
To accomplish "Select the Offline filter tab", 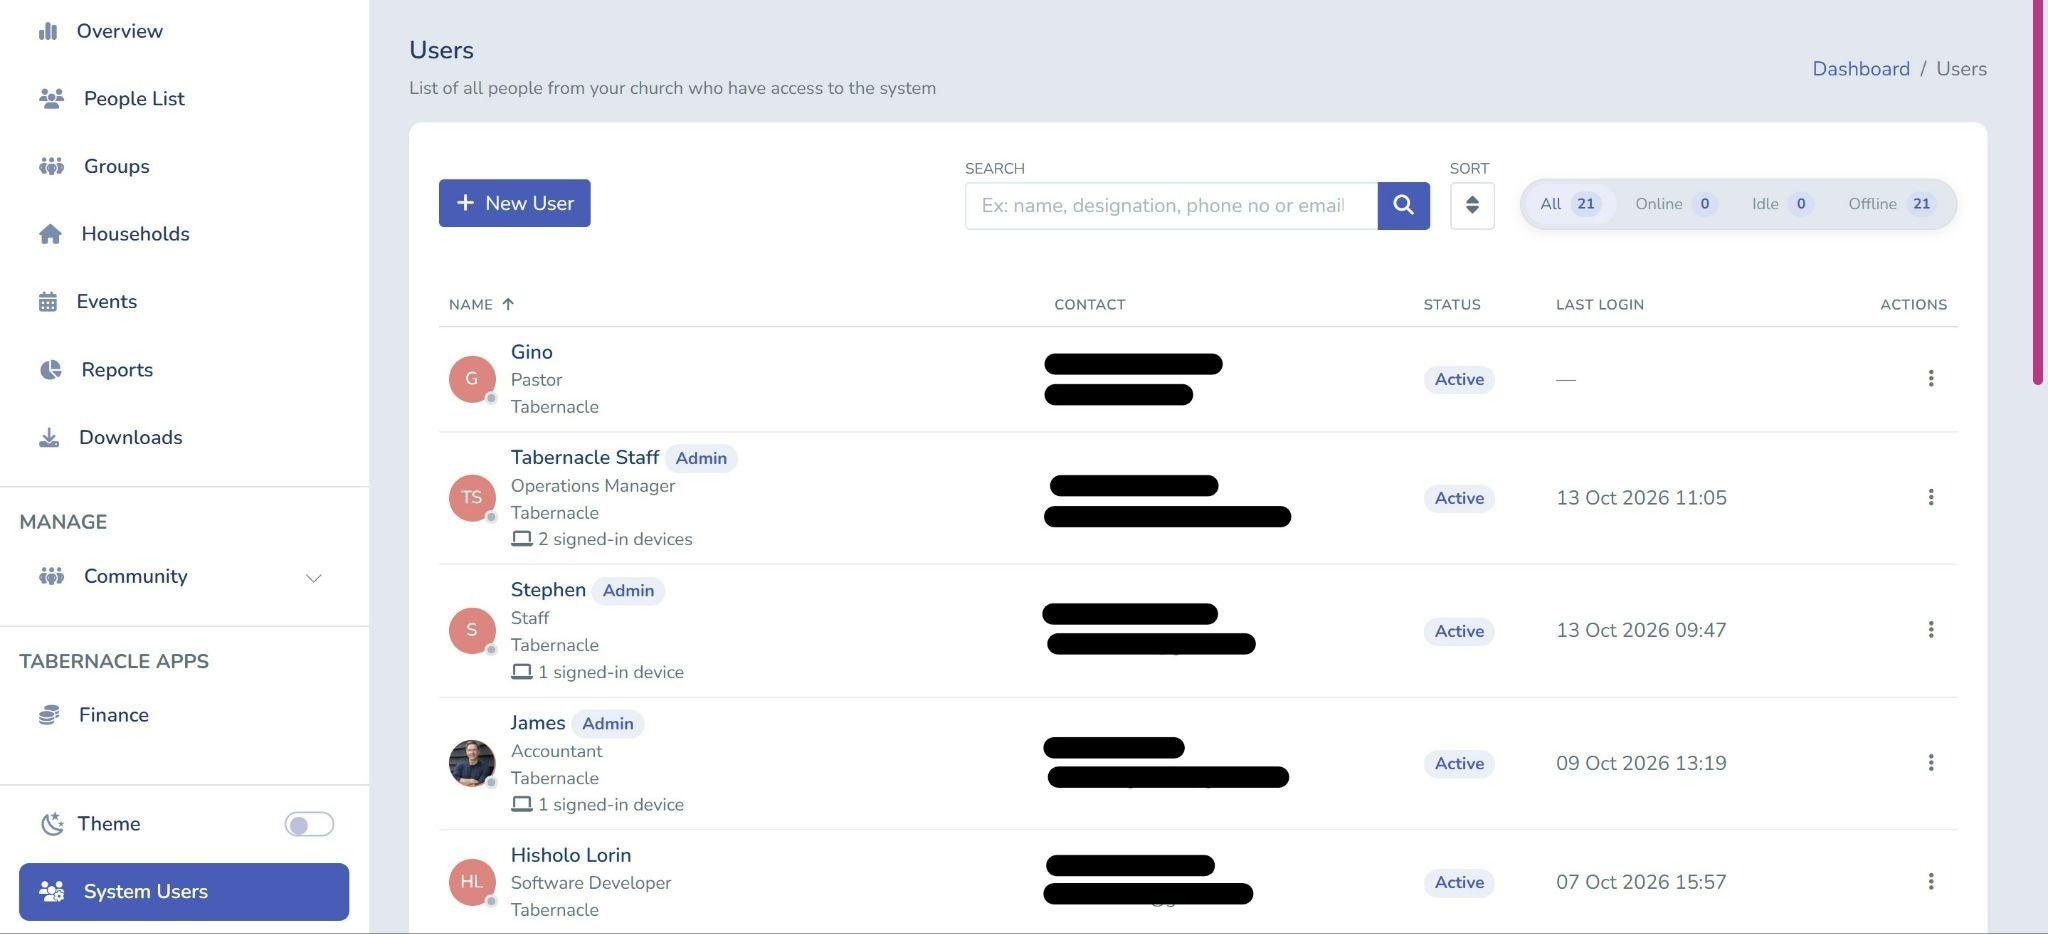I will pyautogui.click(x=1891, y=204).
